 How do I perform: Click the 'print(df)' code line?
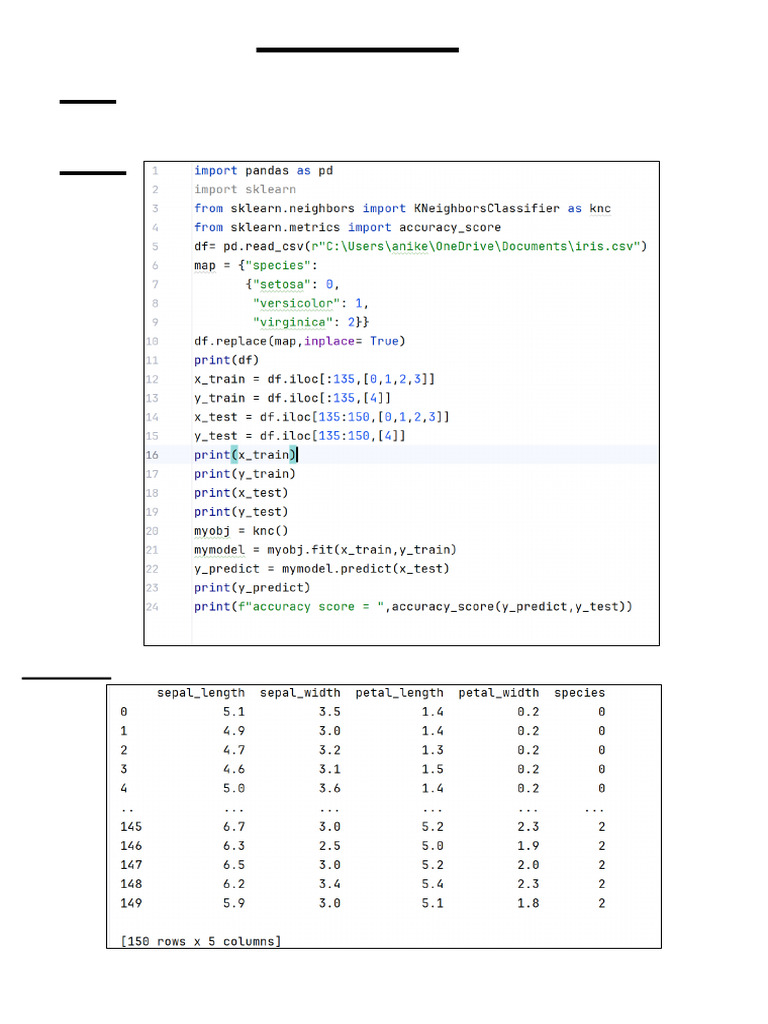[227, 360]
